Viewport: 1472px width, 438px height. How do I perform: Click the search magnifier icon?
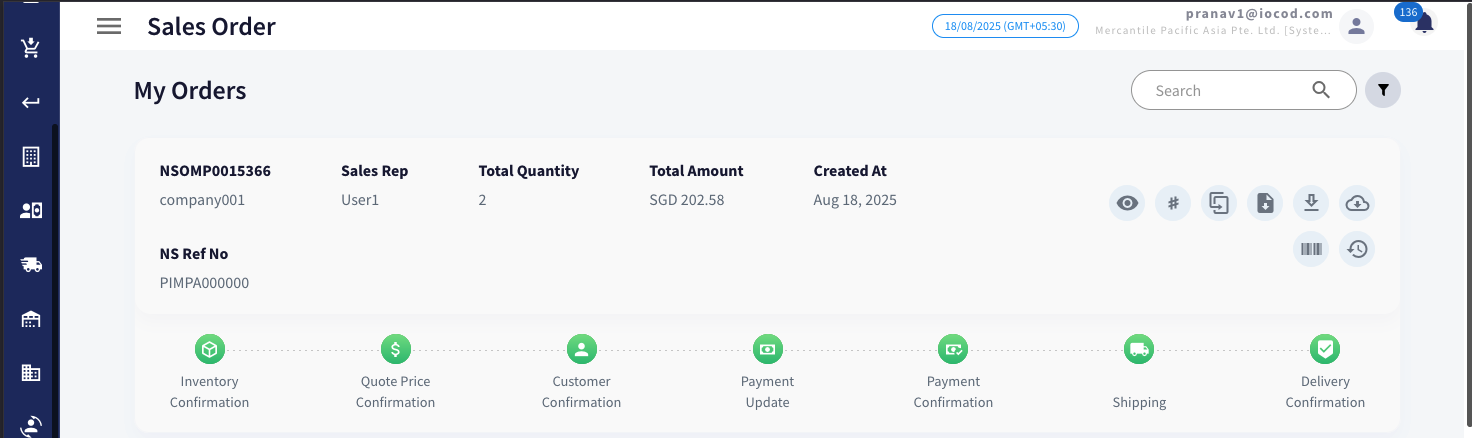1321,90
